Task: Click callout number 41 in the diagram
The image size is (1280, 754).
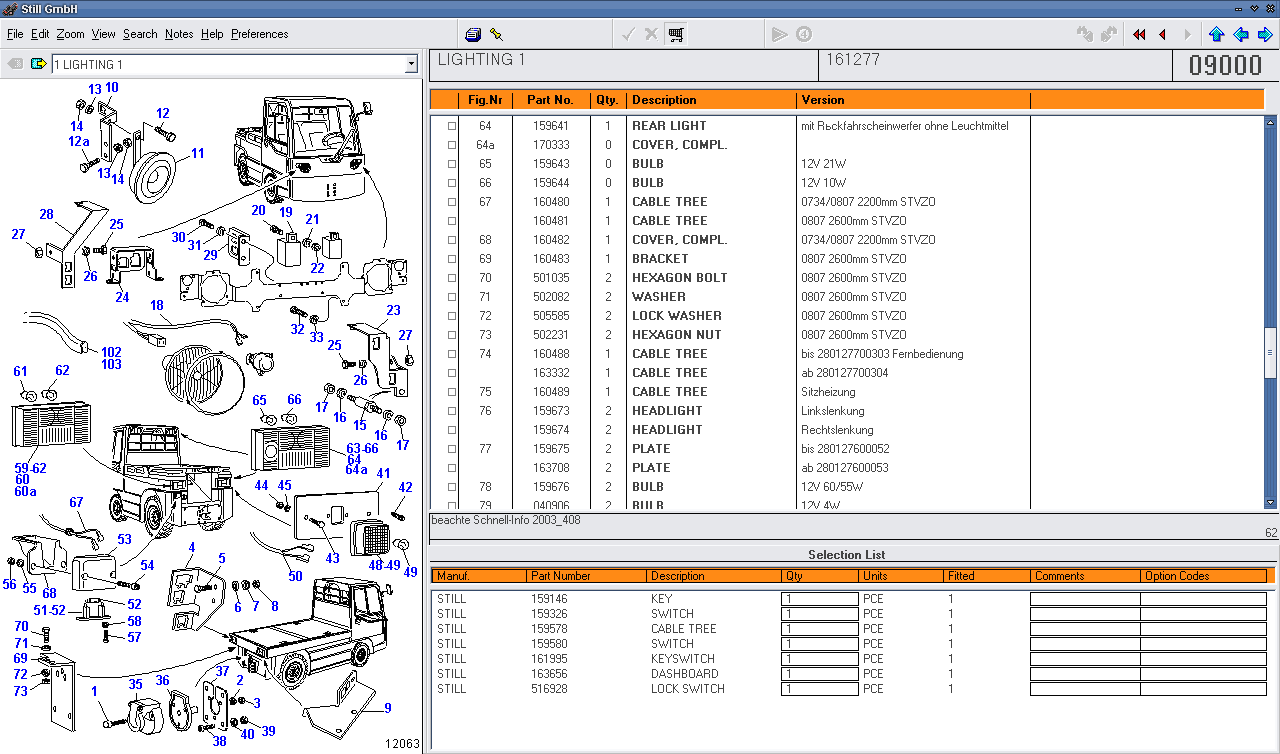Action: pyautogui.click(x=383, y=473)
